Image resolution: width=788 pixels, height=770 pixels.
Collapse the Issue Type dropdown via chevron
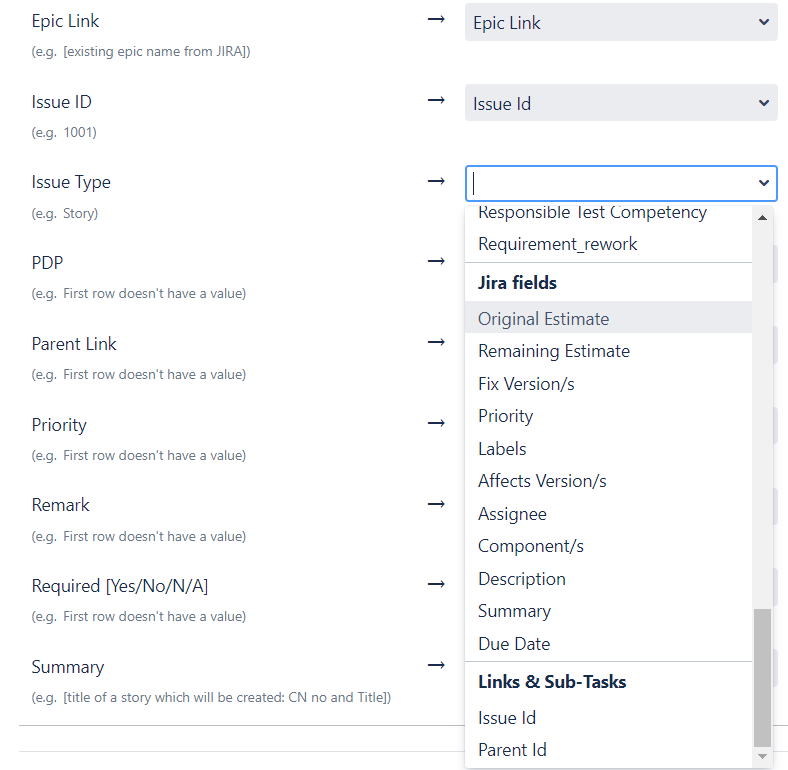coord(763,183)
